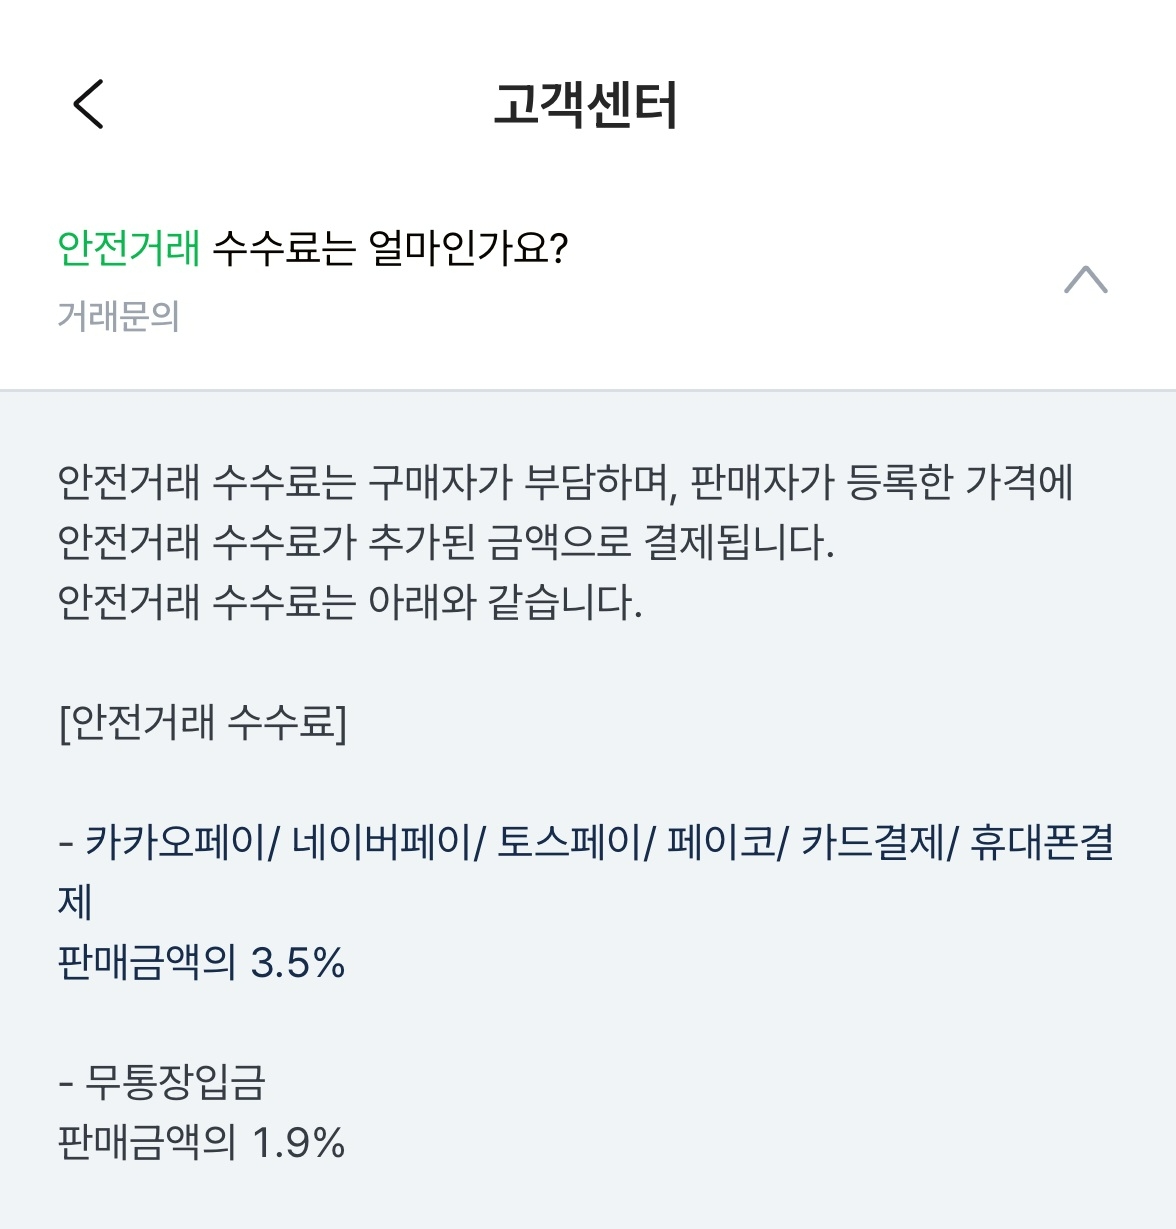Click the 토스페이 payment method text
This screenshot has width=1176, height=1229.
[x=570, y=842]
